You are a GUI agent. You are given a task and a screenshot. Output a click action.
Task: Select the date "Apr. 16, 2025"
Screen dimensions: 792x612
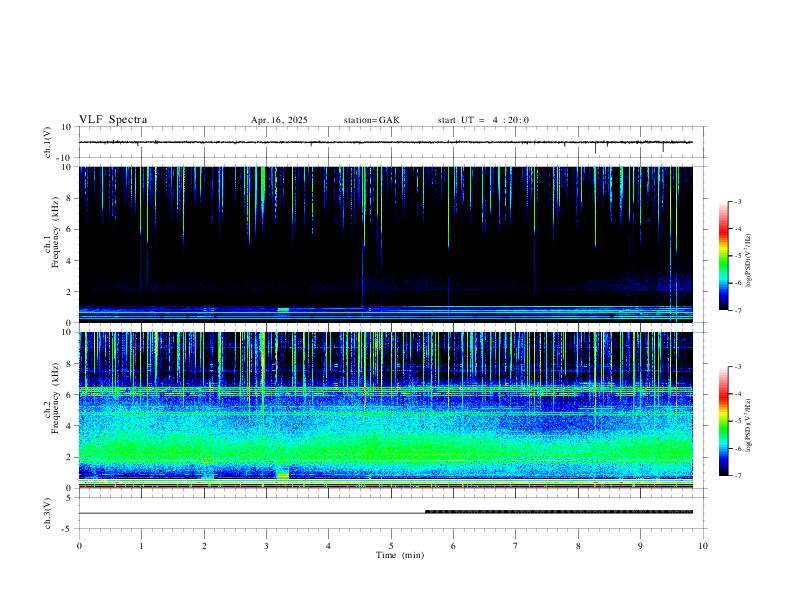pyautogui.click(x=279, y=120)
